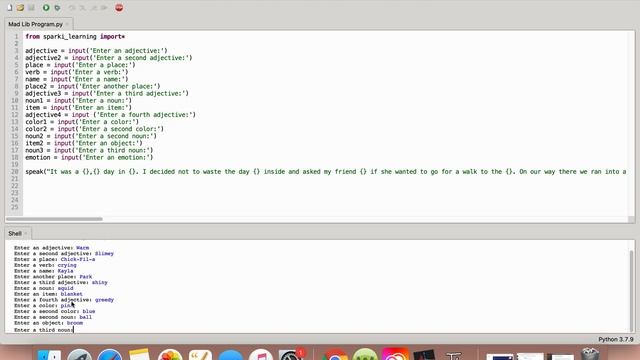Stop the running program with red Stop icon

119,8
